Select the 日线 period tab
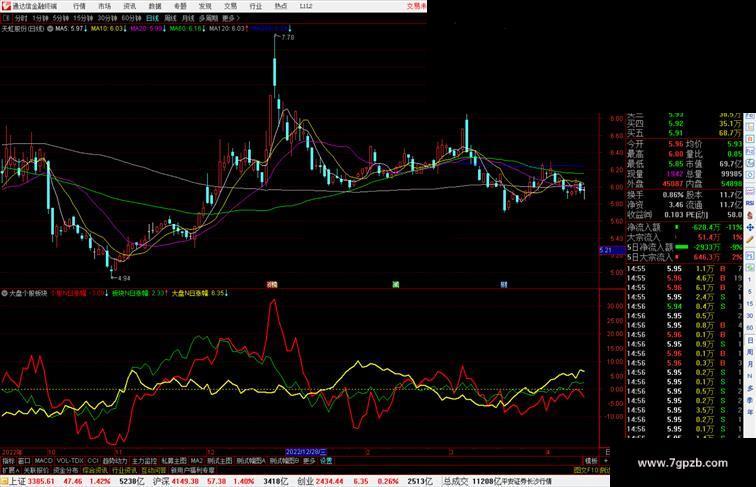 pos(152,18)
